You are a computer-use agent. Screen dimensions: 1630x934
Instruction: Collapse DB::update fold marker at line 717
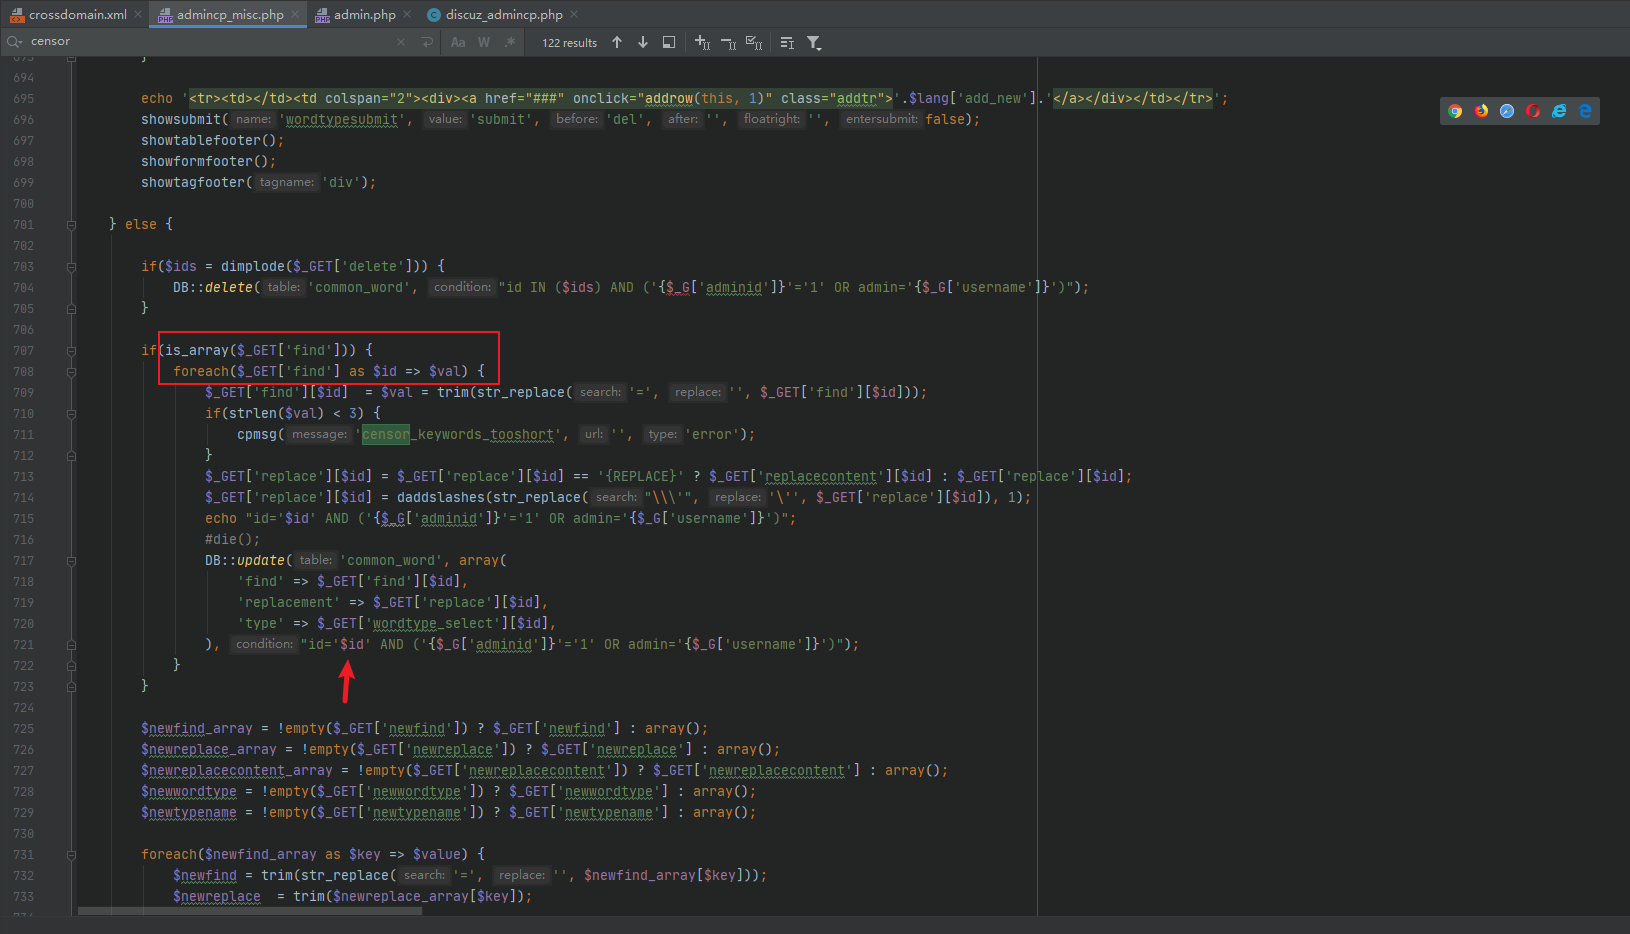pos(71,561)
